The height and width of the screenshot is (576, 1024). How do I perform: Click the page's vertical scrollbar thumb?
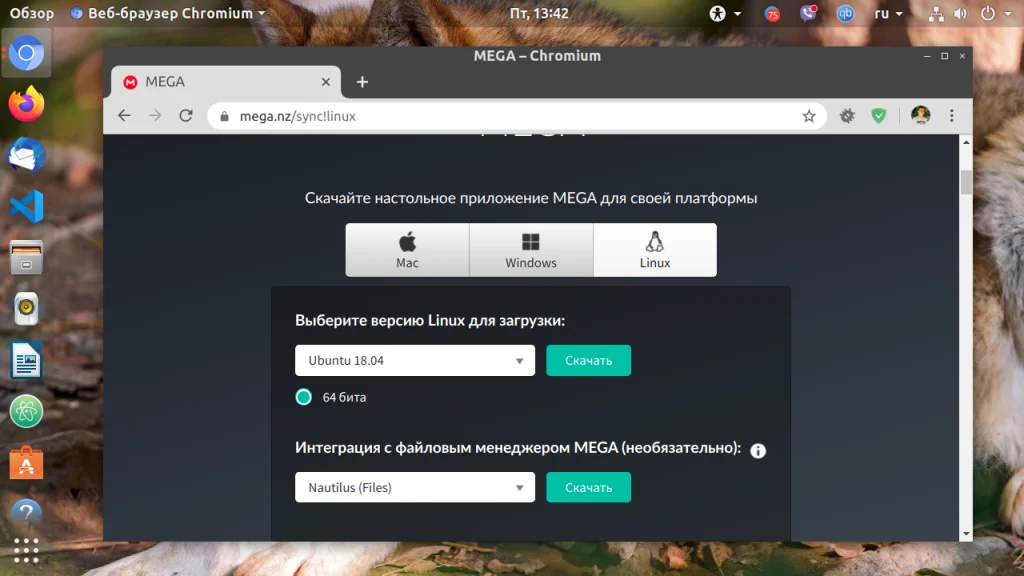(966, 182)
